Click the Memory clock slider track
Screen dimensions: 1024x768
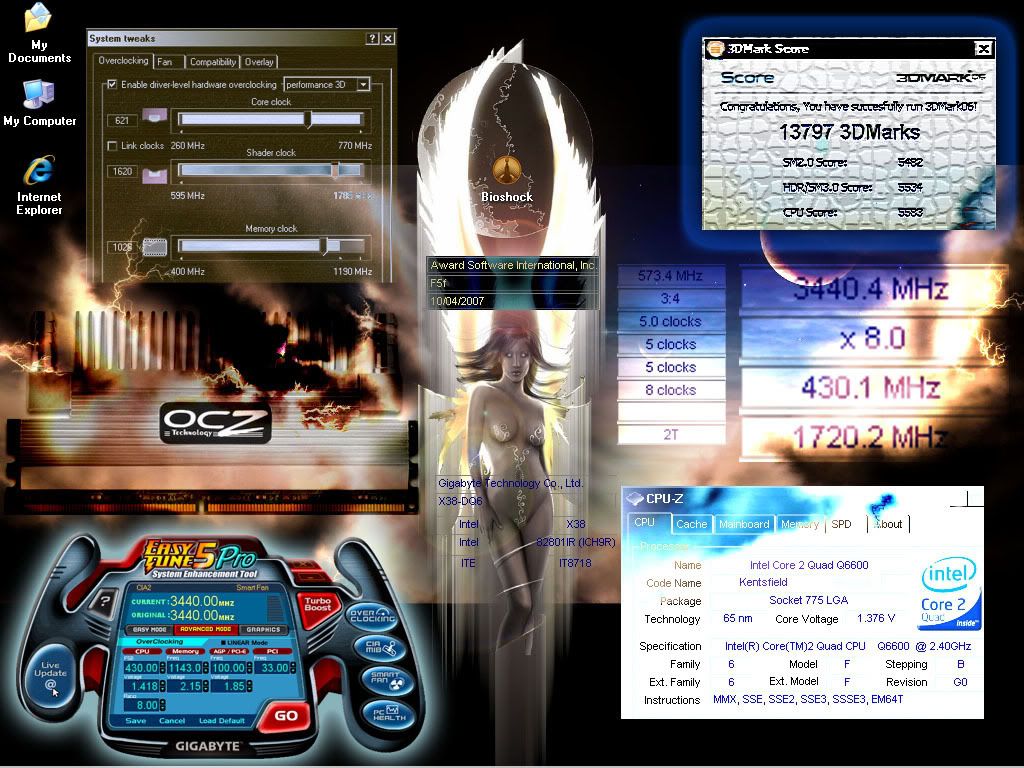(x=271, y=246)
